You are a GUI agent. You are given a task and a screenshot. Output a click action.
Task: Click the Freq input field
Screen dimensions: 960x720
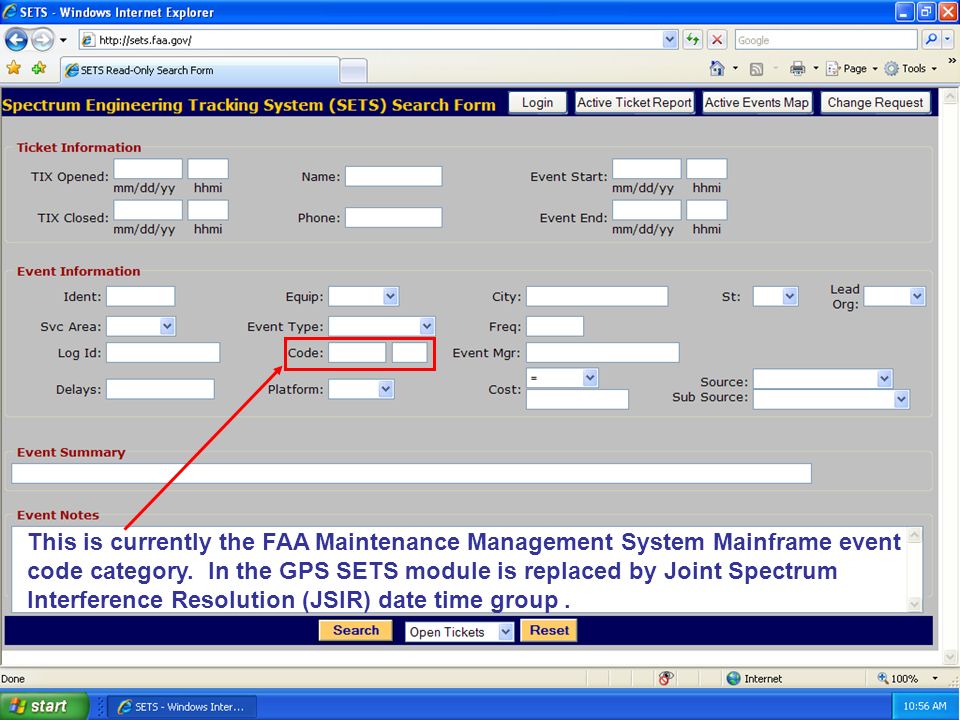click(555, 326)
